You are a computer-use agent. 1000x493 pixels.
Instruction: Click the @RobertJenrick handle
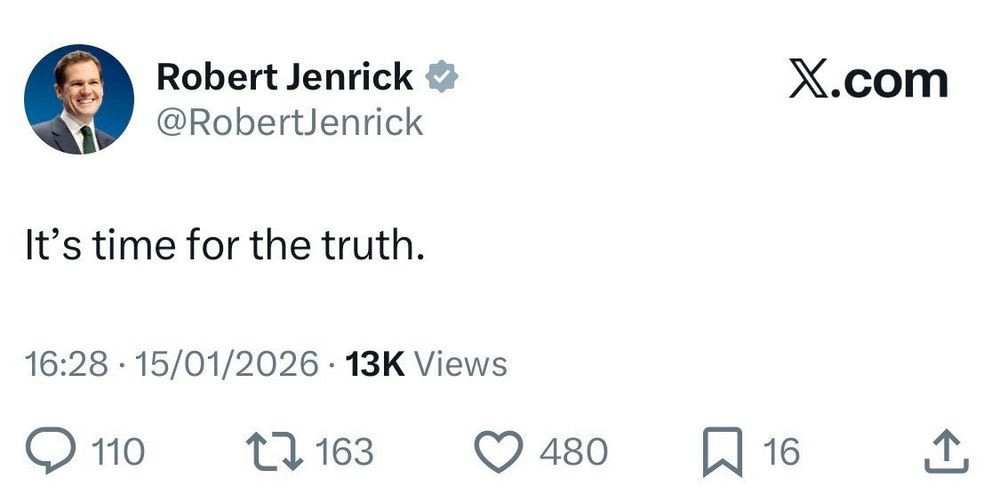[289, 122]
